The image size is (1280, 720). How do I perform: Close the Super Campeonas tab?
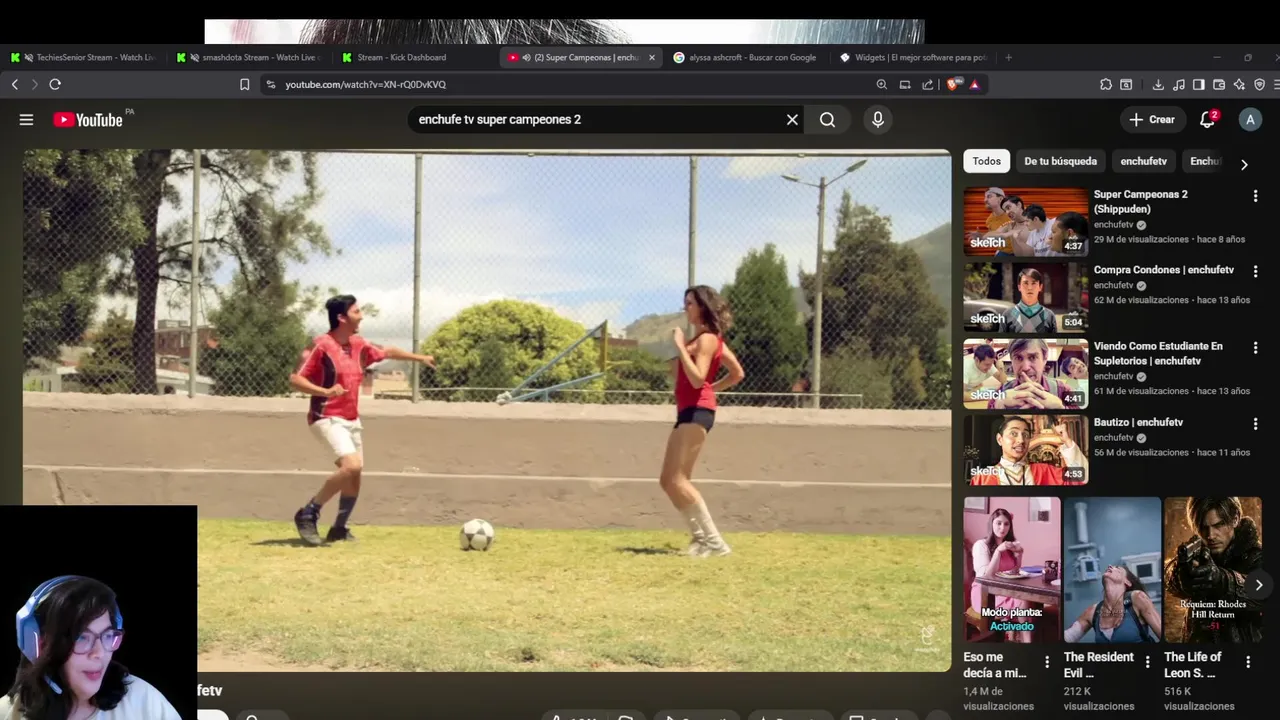coord(652,58)
